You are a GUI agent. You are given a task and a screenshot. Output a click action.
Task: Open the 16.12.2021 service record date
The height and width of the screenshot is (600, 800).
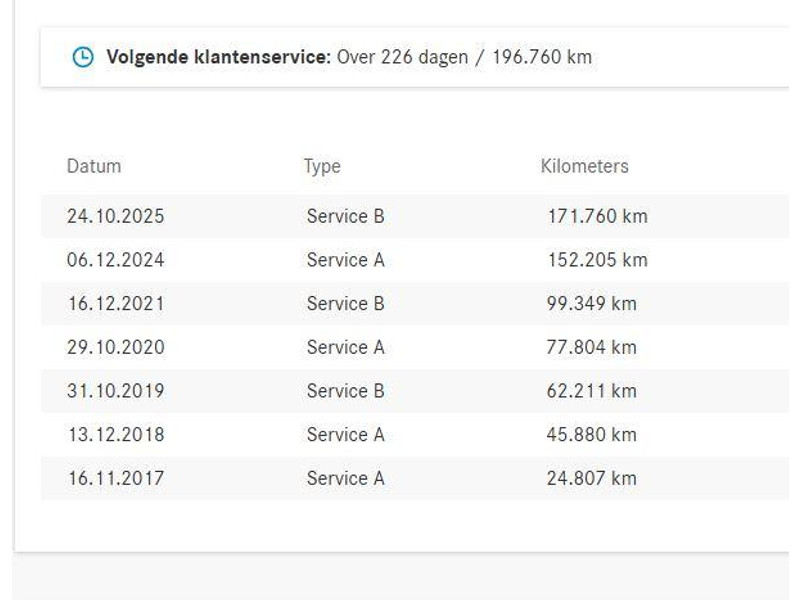tap(116, 303)
